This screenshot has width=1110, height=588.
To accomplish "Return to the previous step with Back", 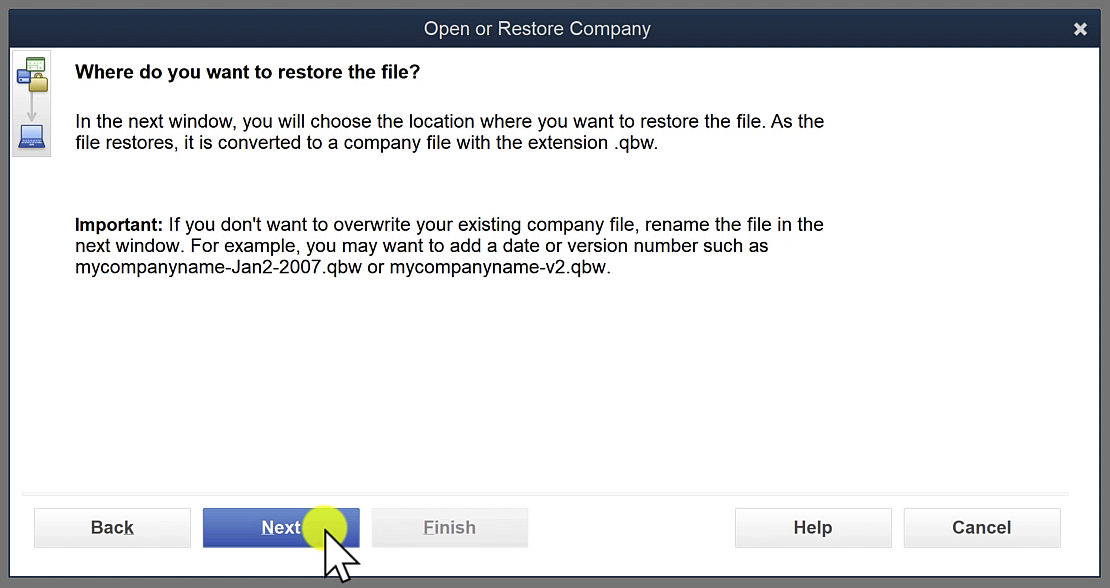I will click(112, 528).
